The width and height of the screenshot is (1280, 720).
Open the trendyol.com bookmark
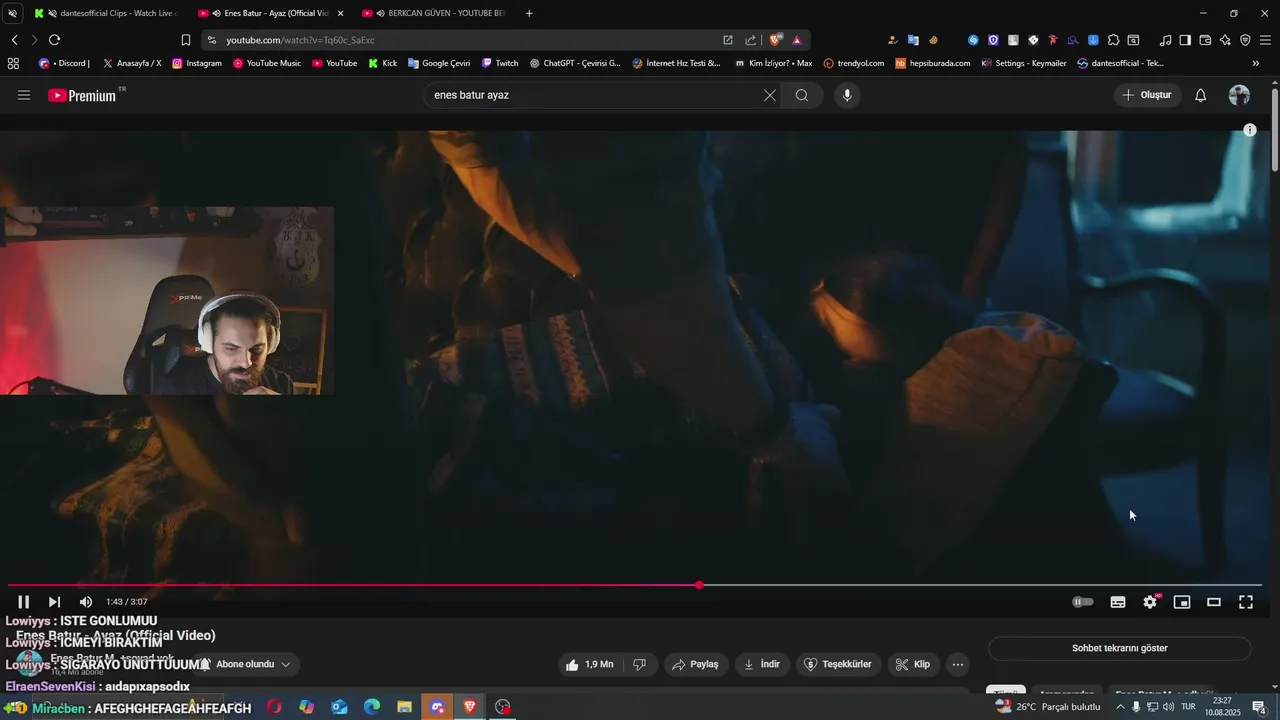pos(854,63)
